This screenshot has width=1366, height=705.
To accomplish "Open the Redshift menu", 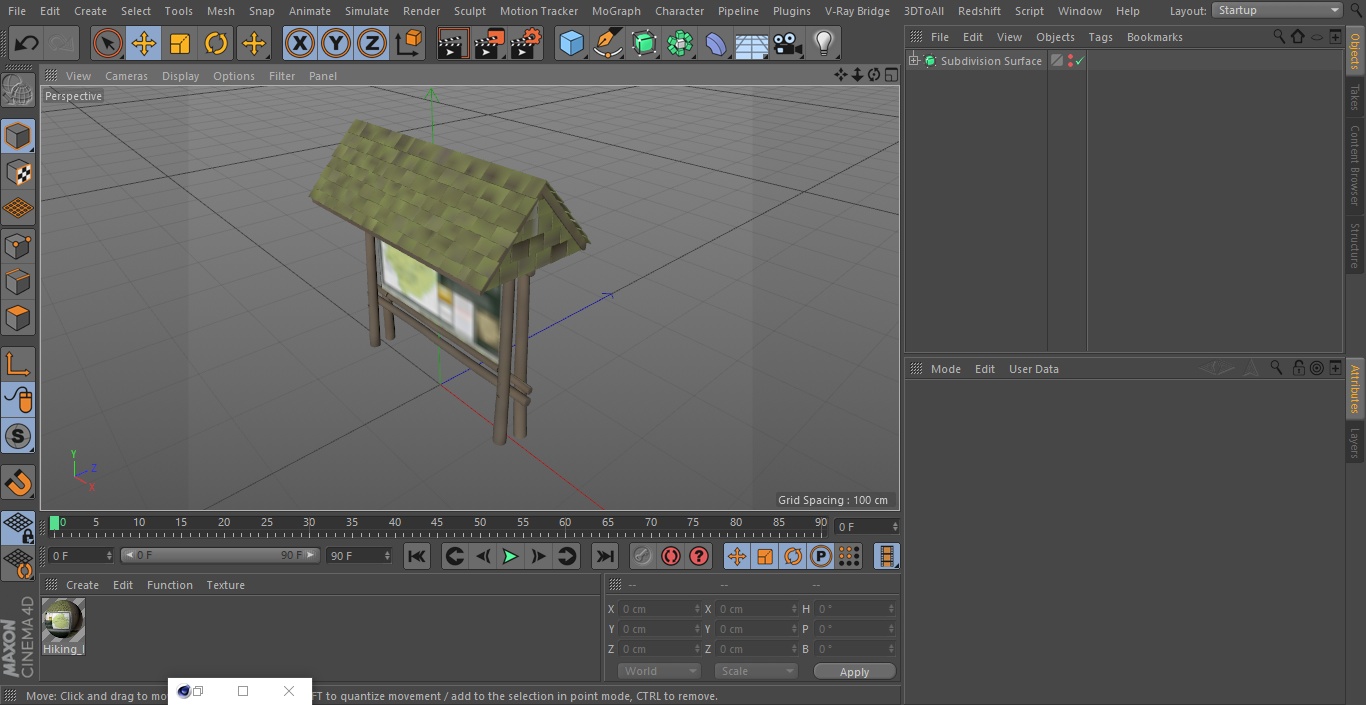I will [979, 11].
